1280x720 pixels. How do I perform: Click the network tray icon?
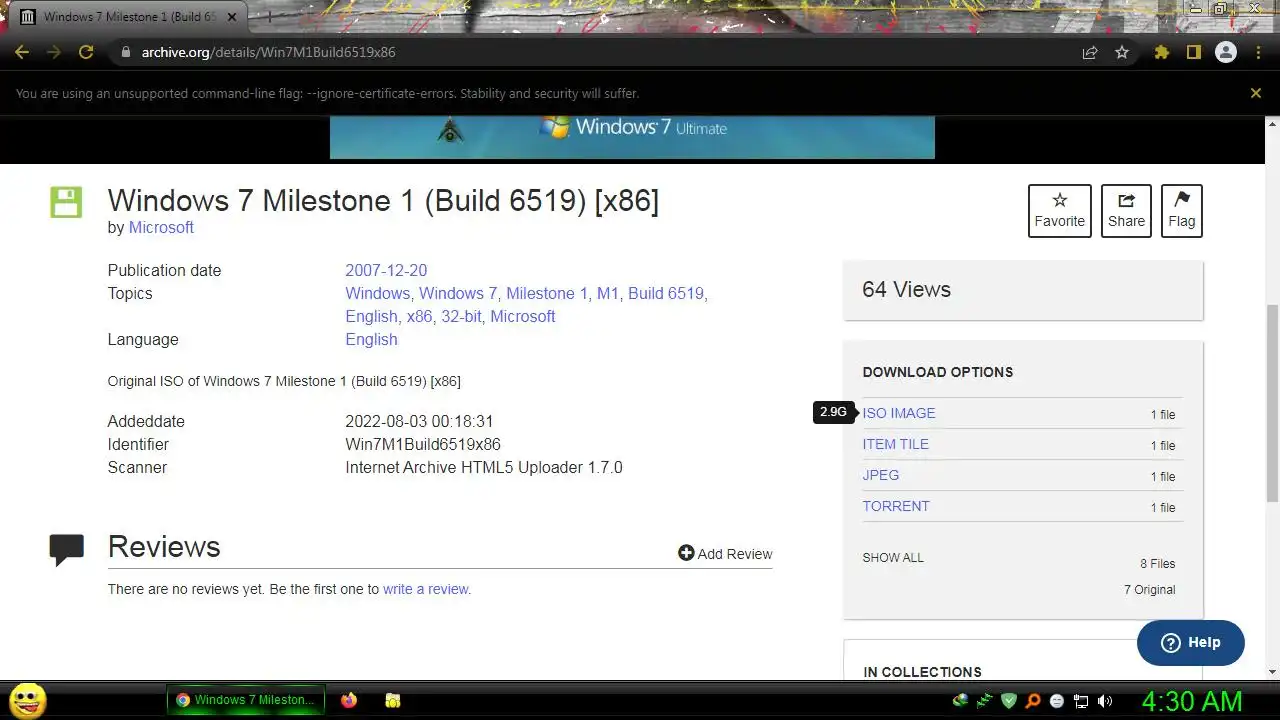(x=1081, y=701)
